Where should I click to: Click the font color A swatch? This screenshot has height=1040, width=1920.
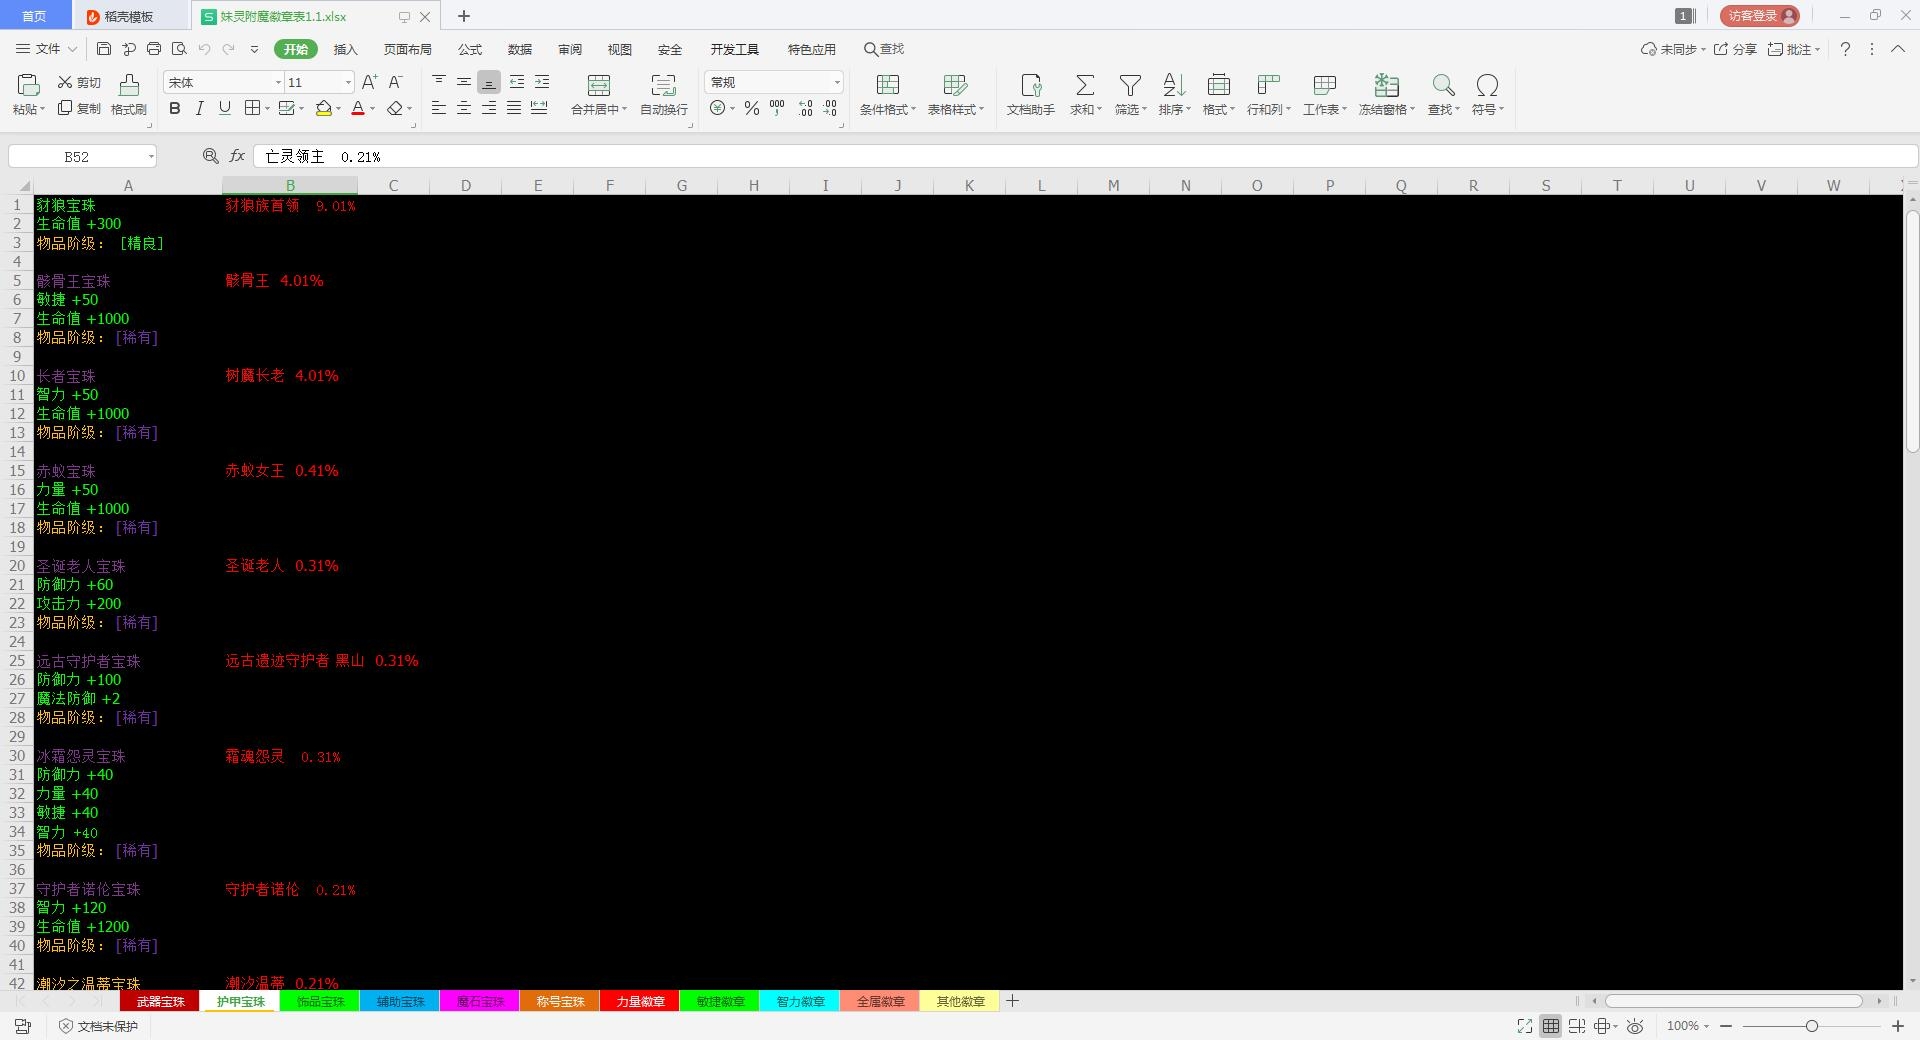click(358, 108)
